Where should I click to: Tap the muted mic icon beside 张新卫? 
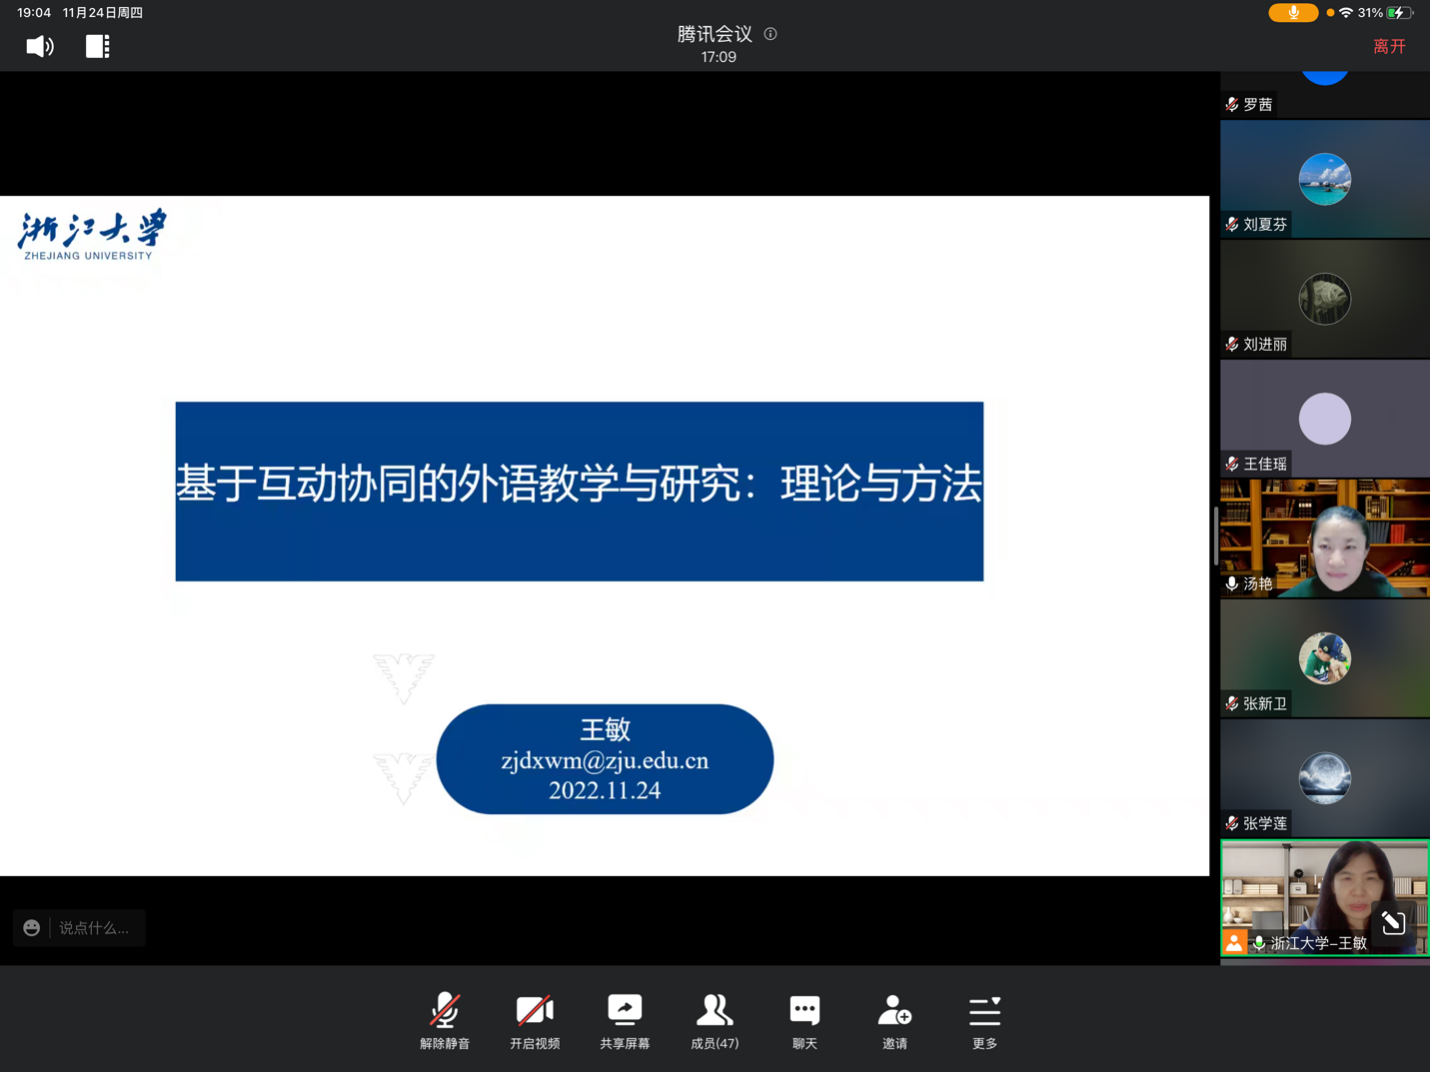[x=1232, y=704]
